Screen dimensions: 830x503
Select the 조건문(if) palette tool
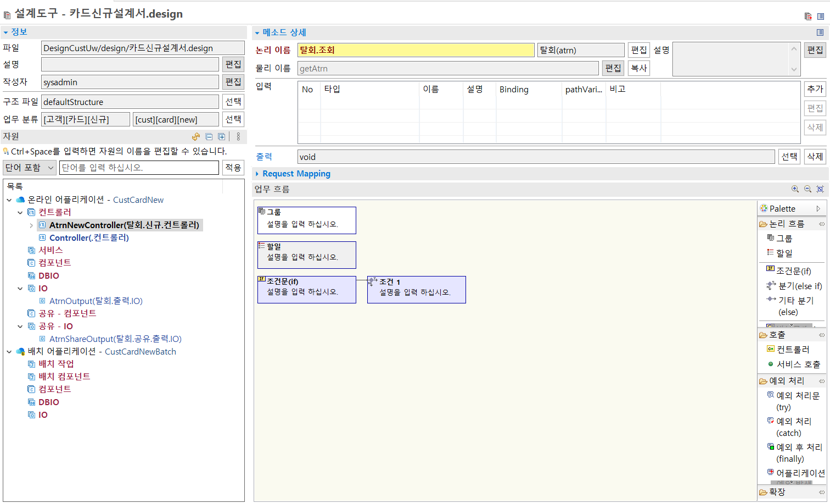(x=788, y=271)
